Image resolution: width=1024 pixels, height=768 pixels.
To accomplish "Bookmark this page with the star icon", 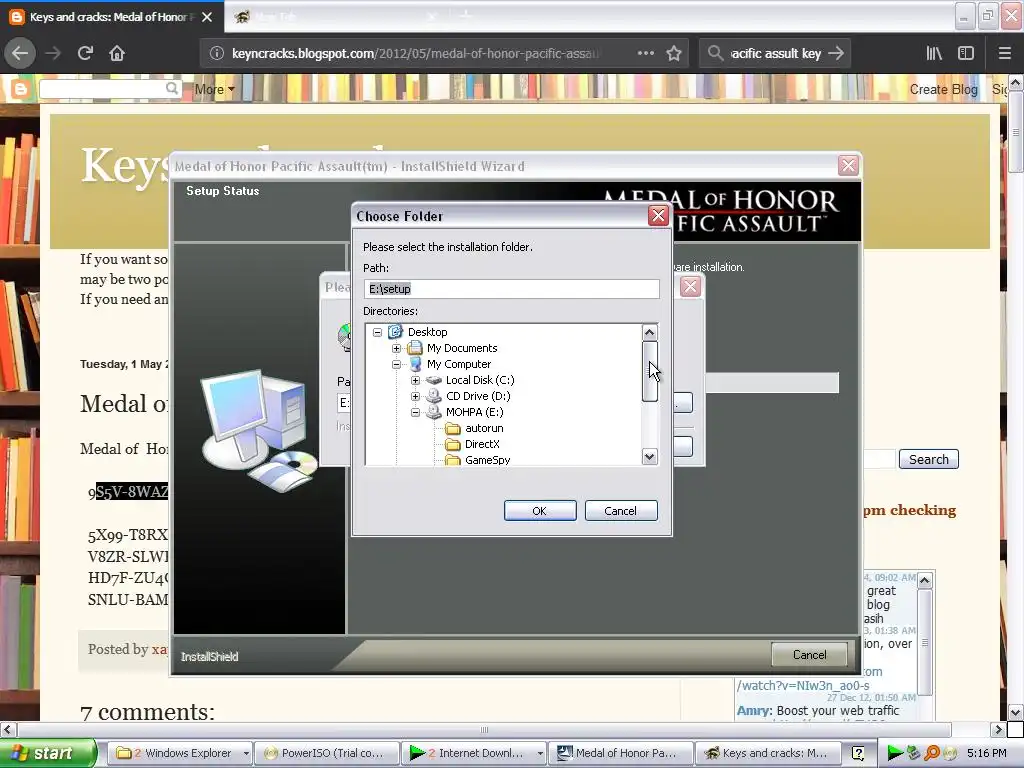I will [x=674, y=53].
